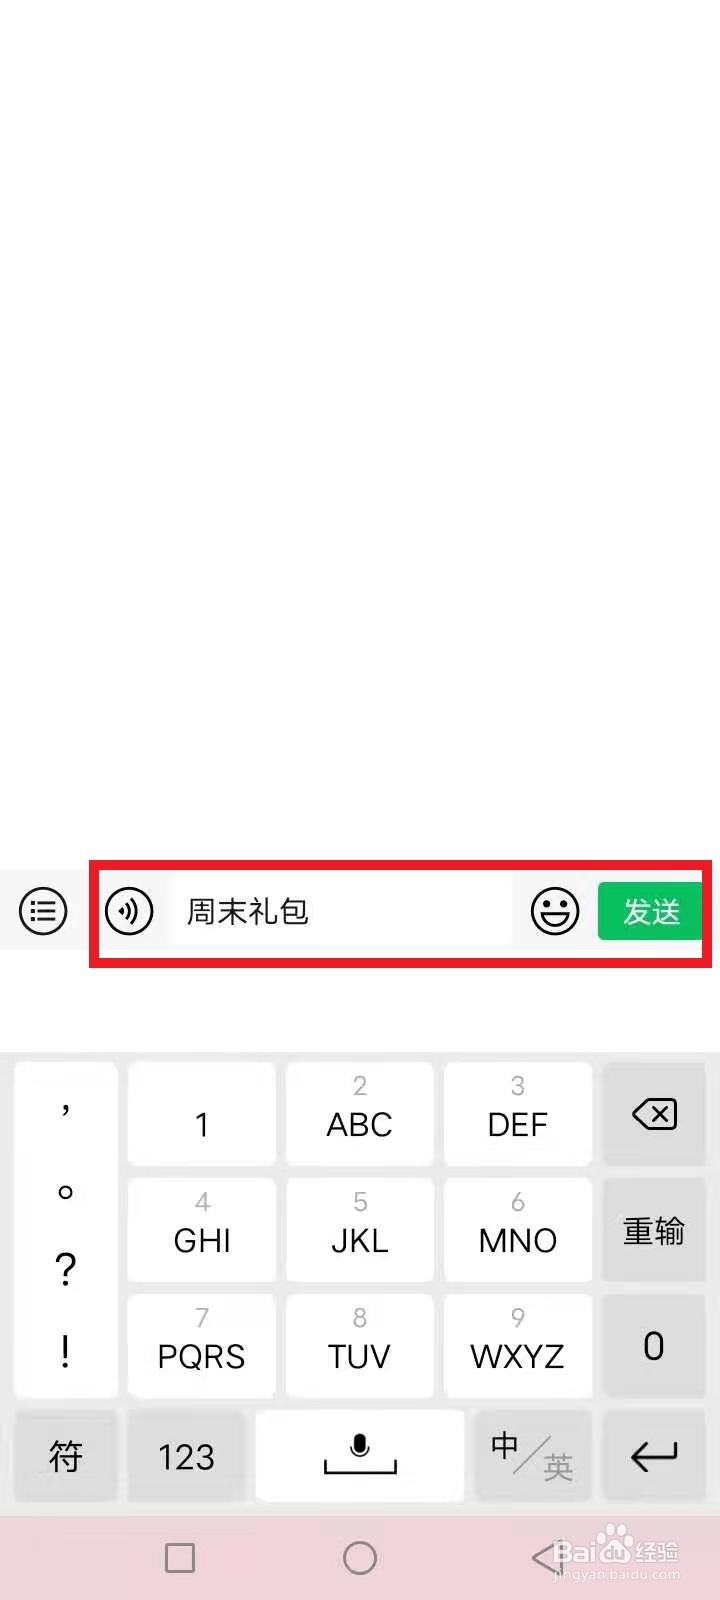Tap the question mark punctuation key
Viewport: 720px width, 1600px height.
point(66,1270)
